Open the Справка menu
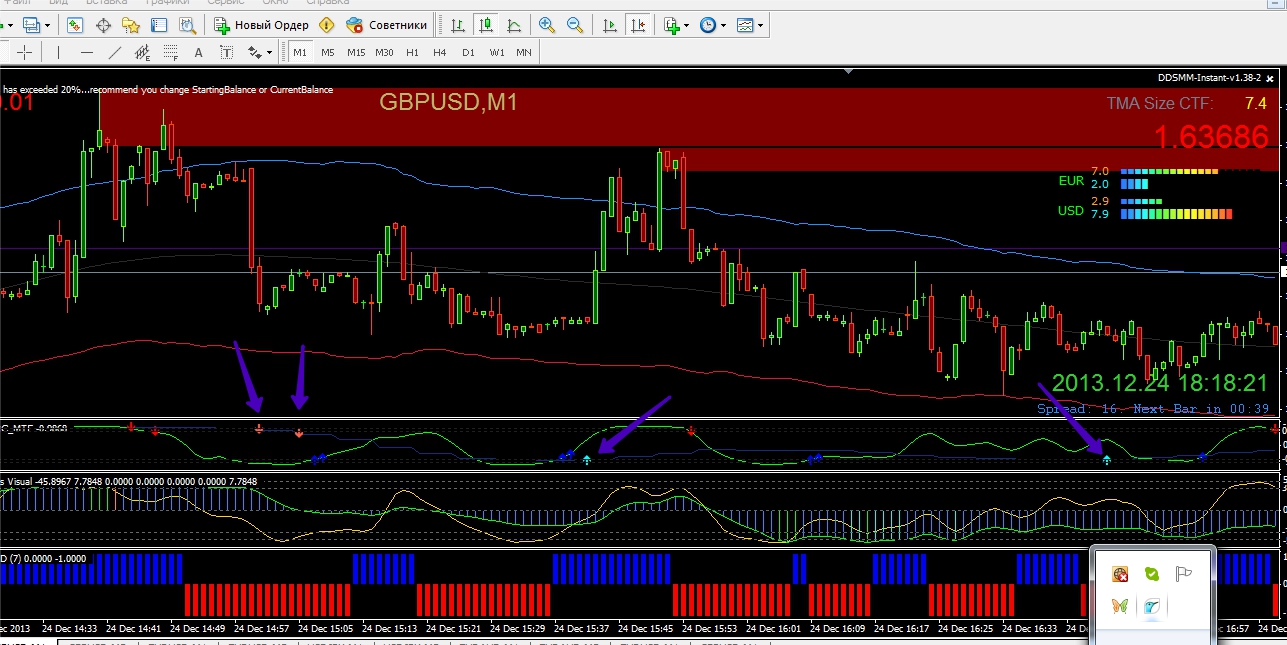This screenshot has width=1287, height=645. 327,3
